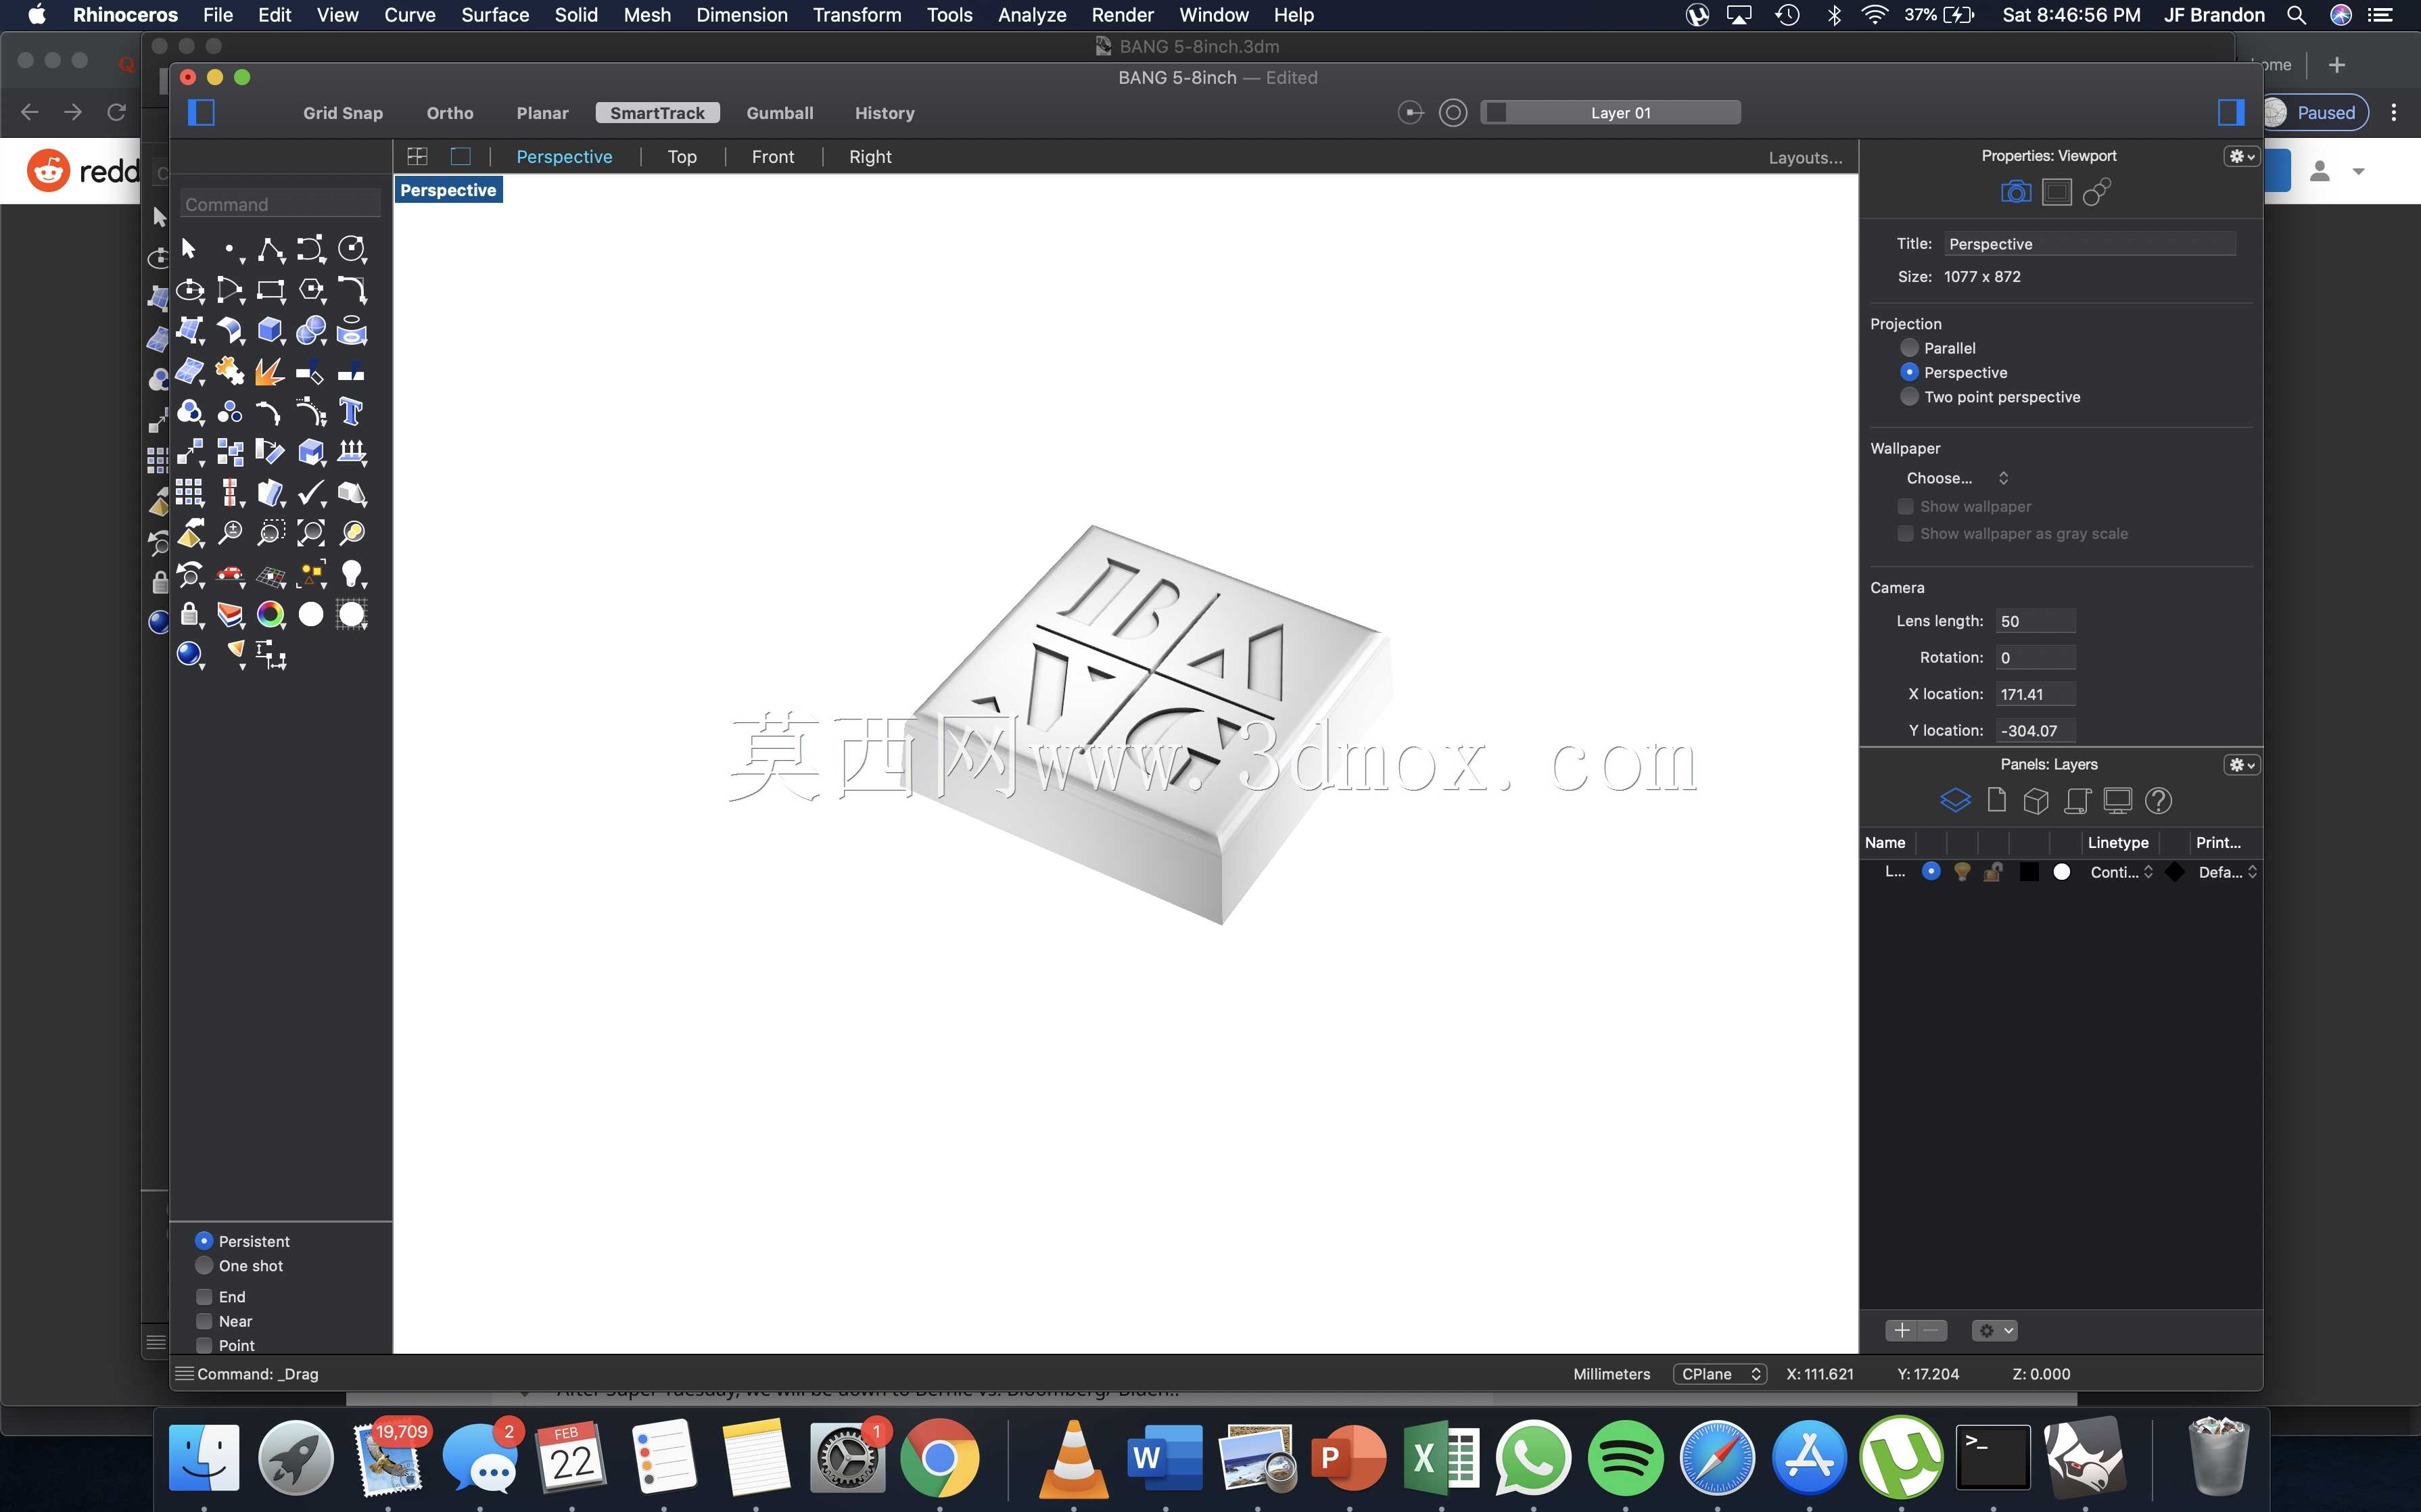The image size is (2421, 1512).
Task: Click the Command input field
Action: pos(280,204)
